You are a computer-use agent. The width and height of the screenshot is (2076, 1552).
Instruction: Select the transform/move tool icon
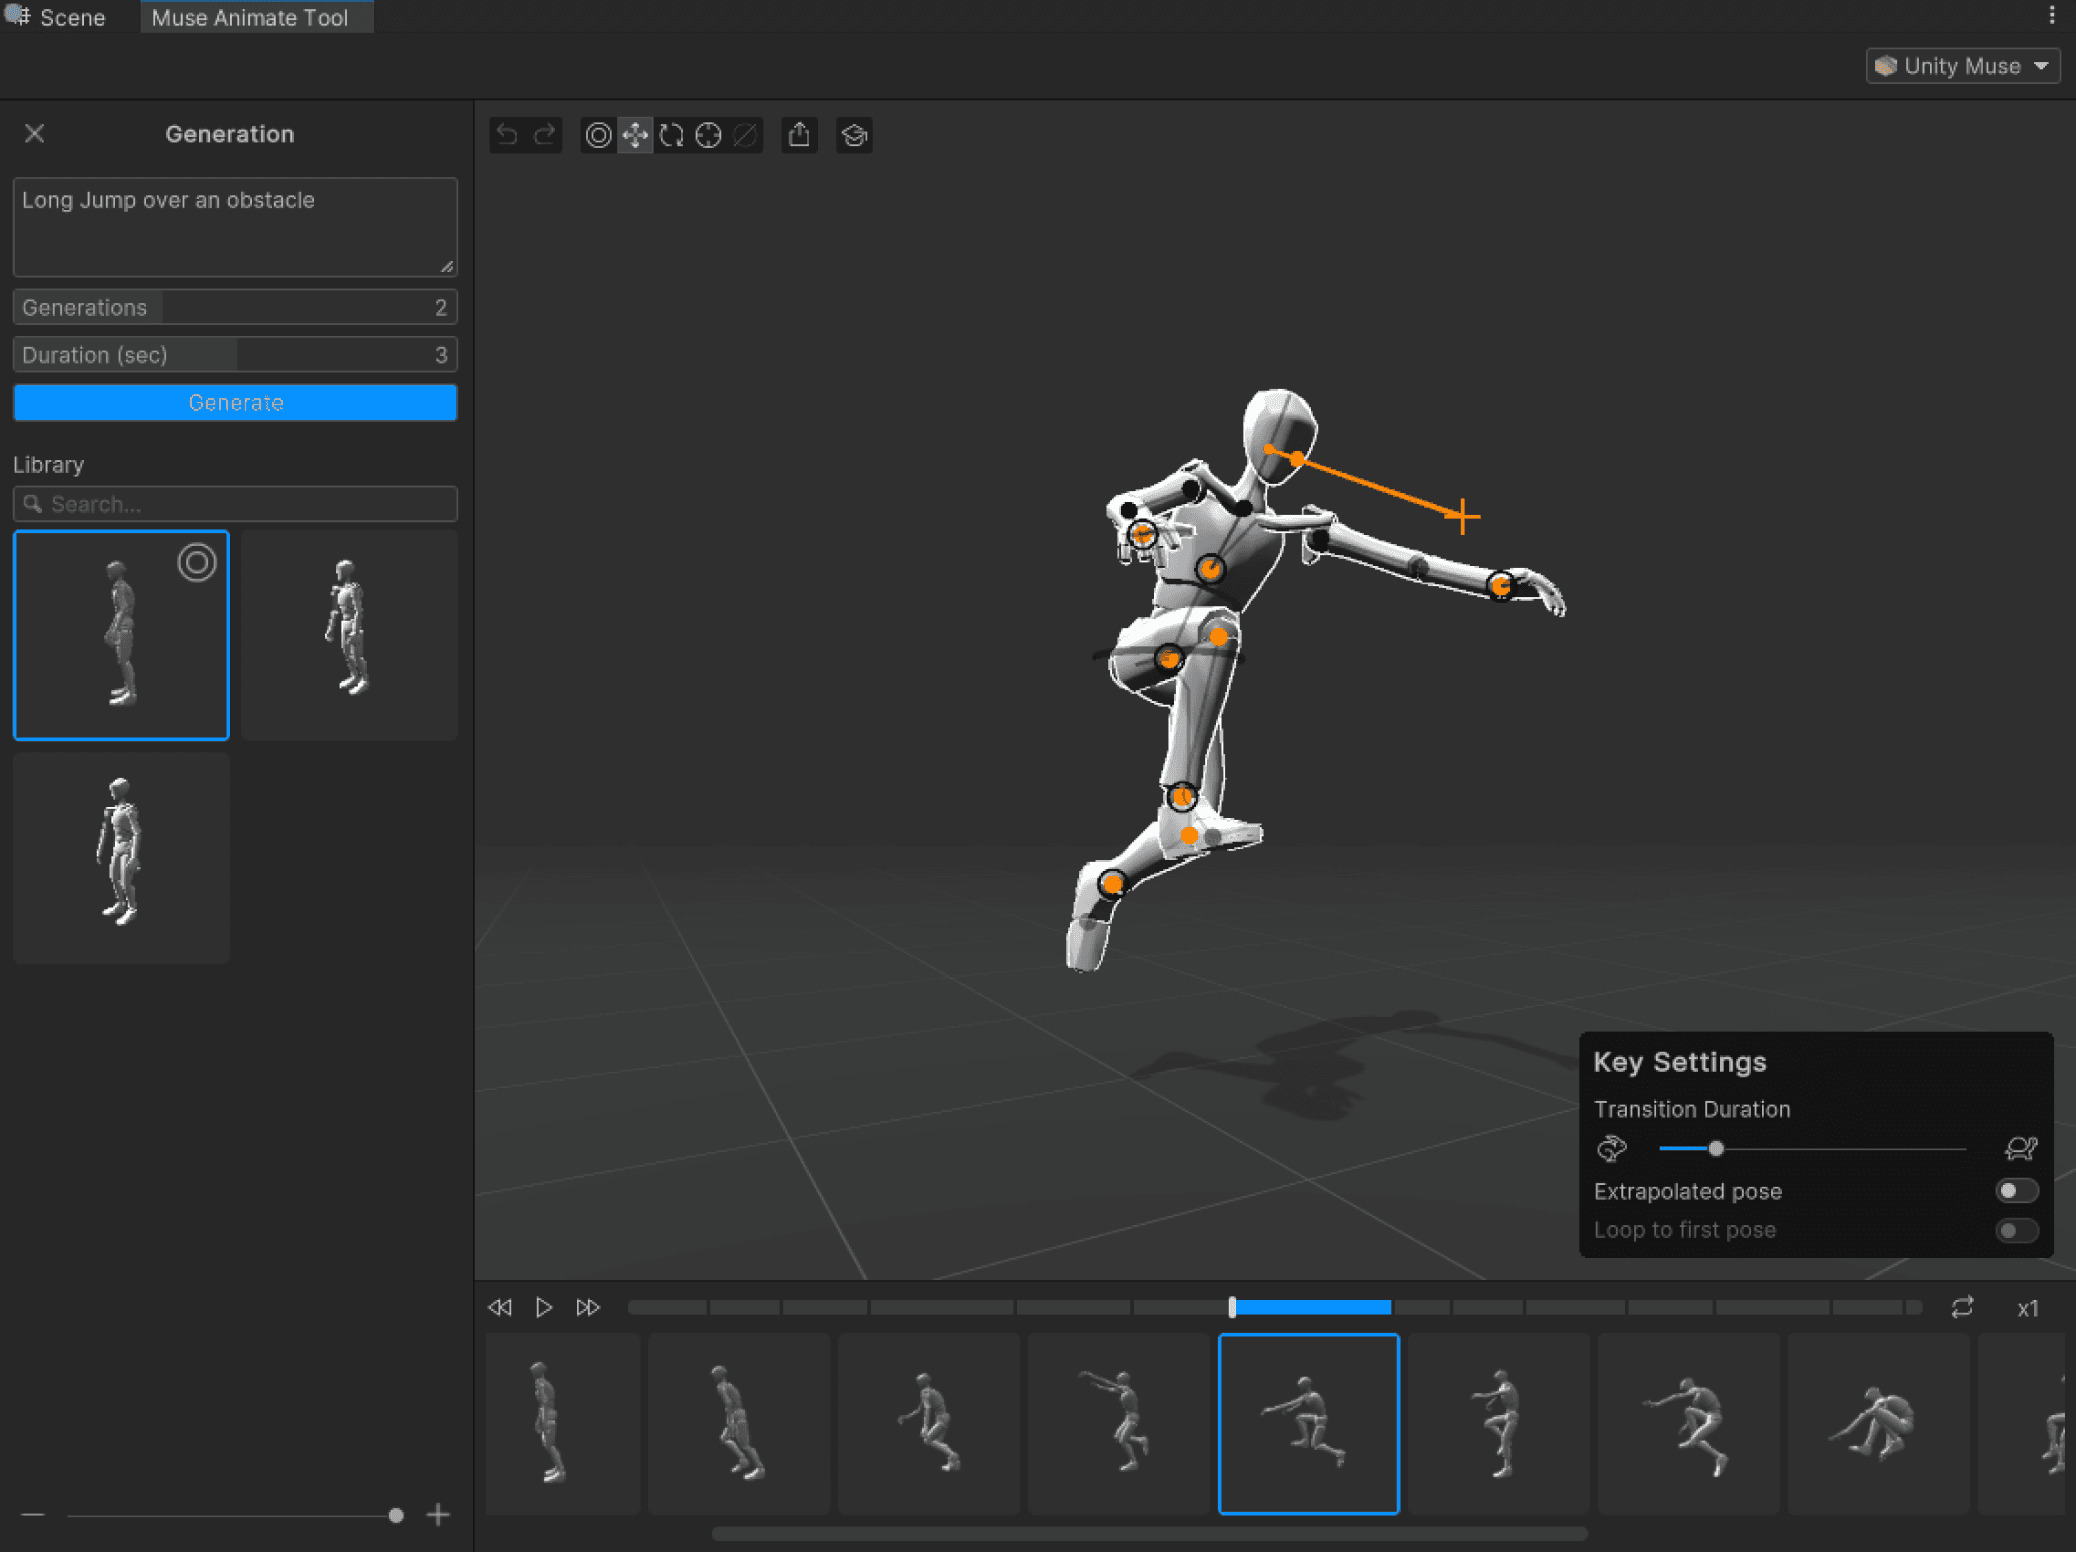636,135
